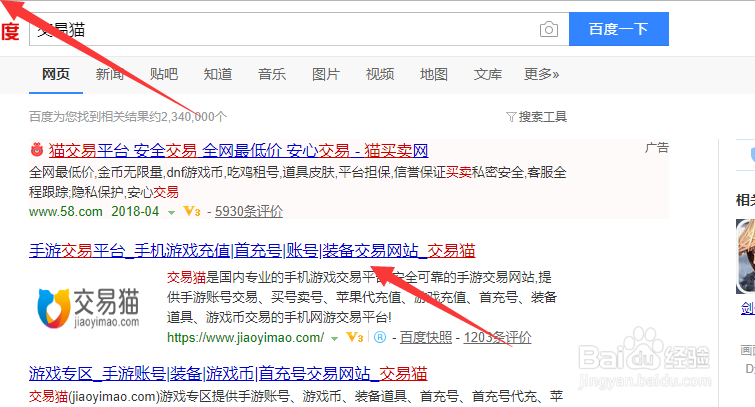
Task: Click the result count text 2,340,000个
Action: click(194, 117)
